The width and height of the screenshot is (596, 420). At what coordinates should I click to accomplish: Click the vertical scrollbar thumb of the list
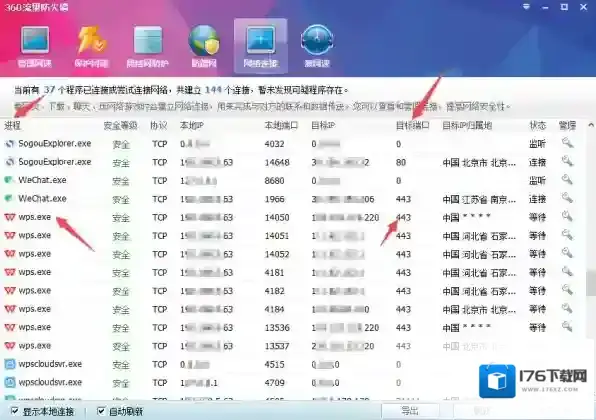[591, 283]
